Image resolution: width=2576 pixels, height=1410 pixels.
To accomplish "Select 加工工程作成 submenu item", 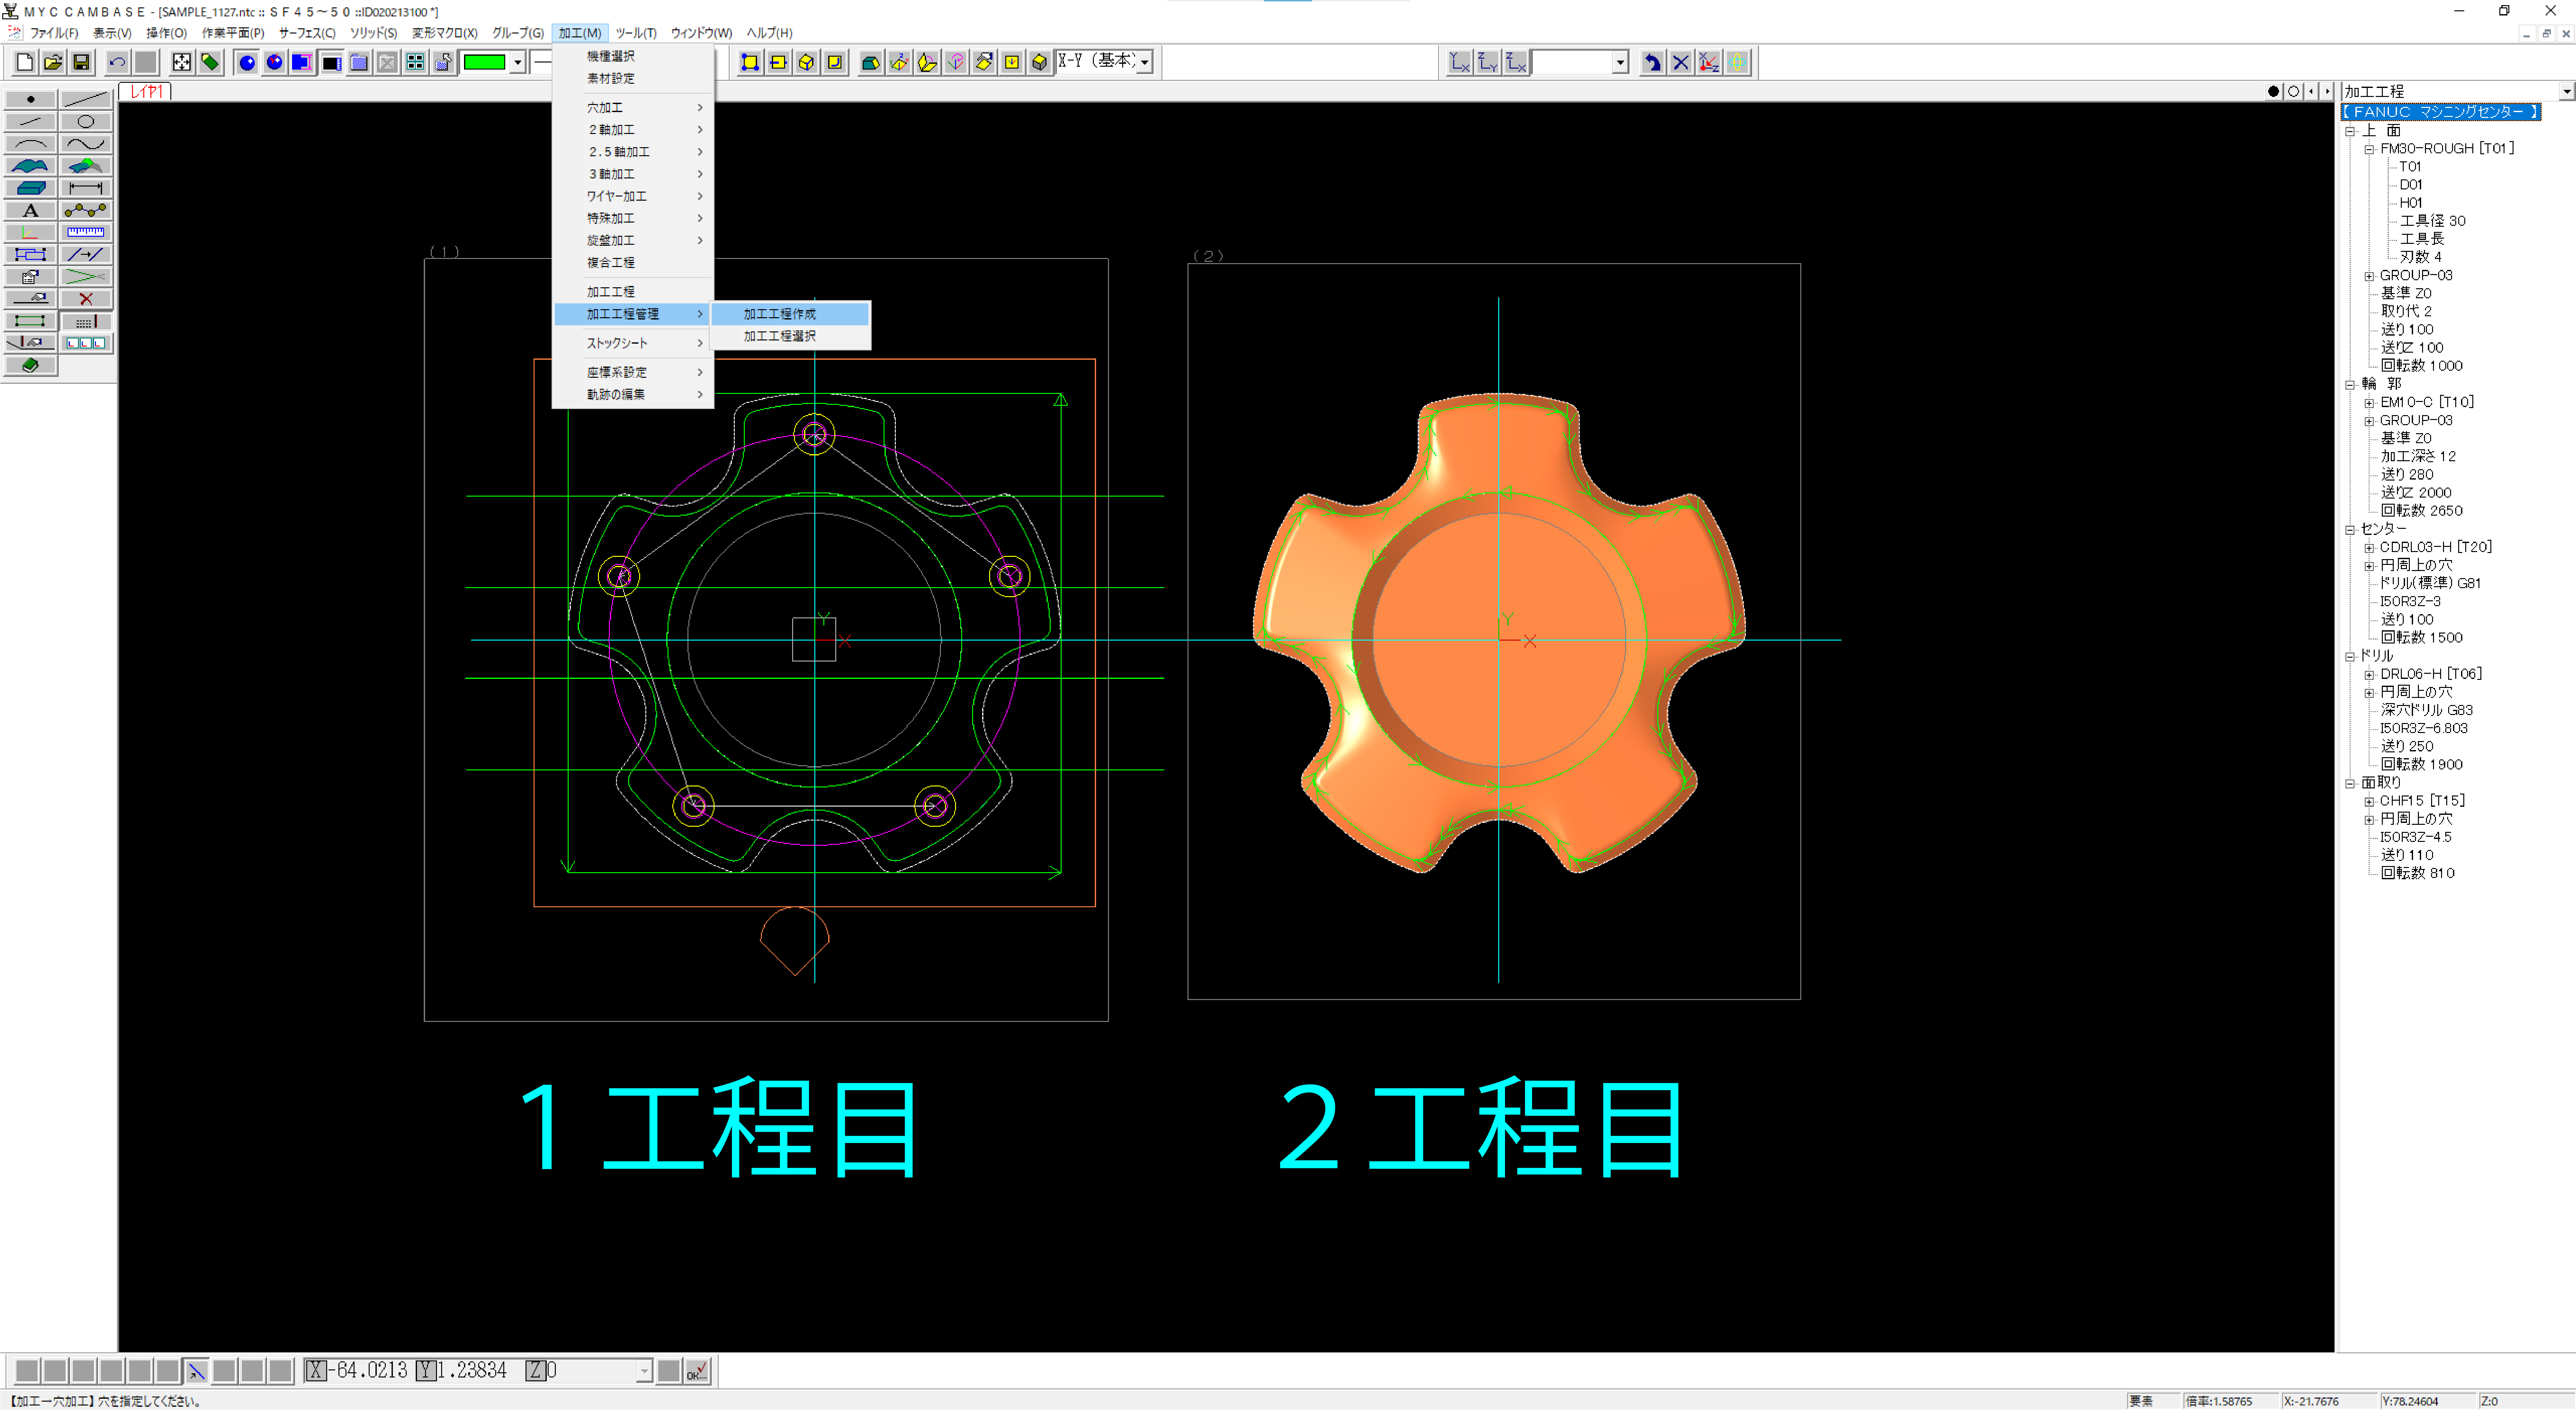I will [x=790, y=314].
